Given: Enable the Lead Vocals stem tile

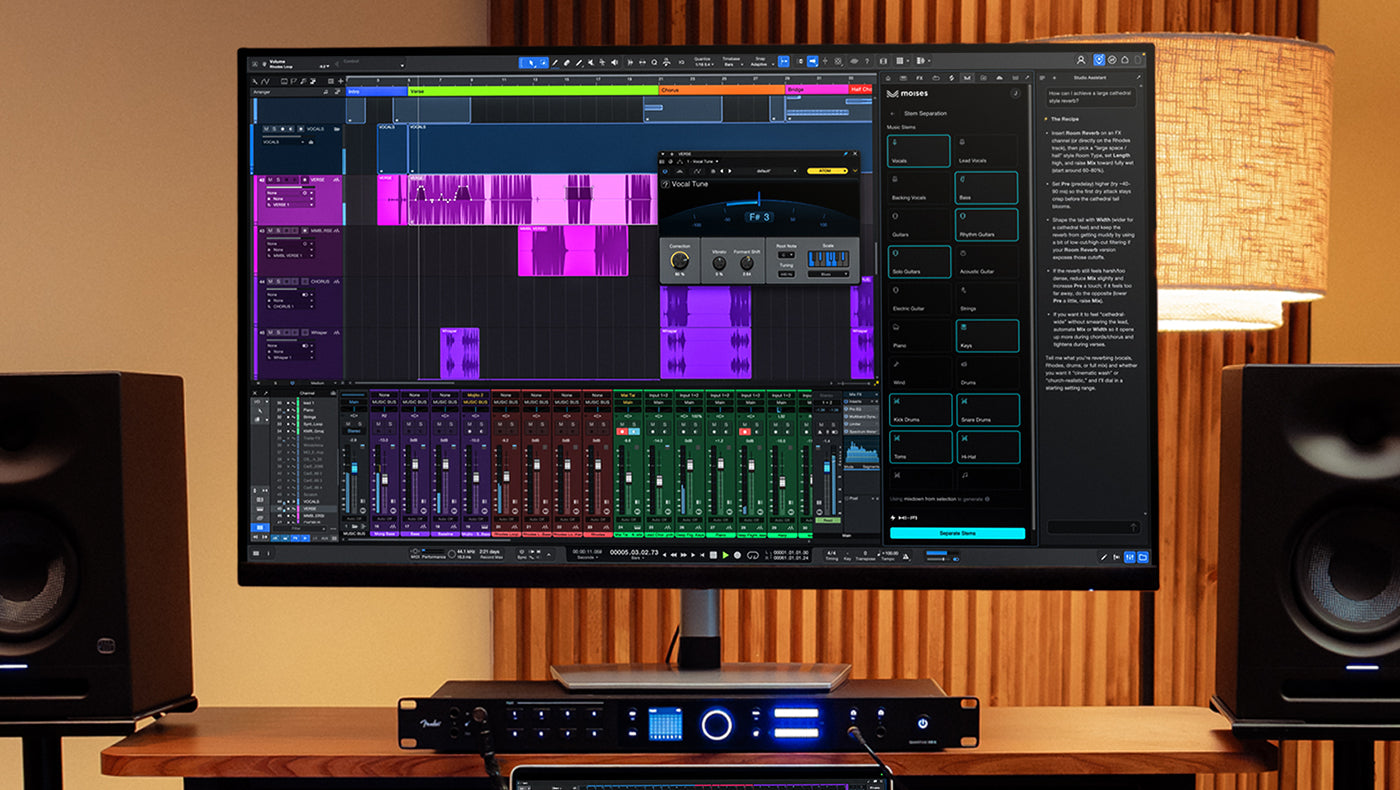Looking at the screenshot, I should pos(986,151).
